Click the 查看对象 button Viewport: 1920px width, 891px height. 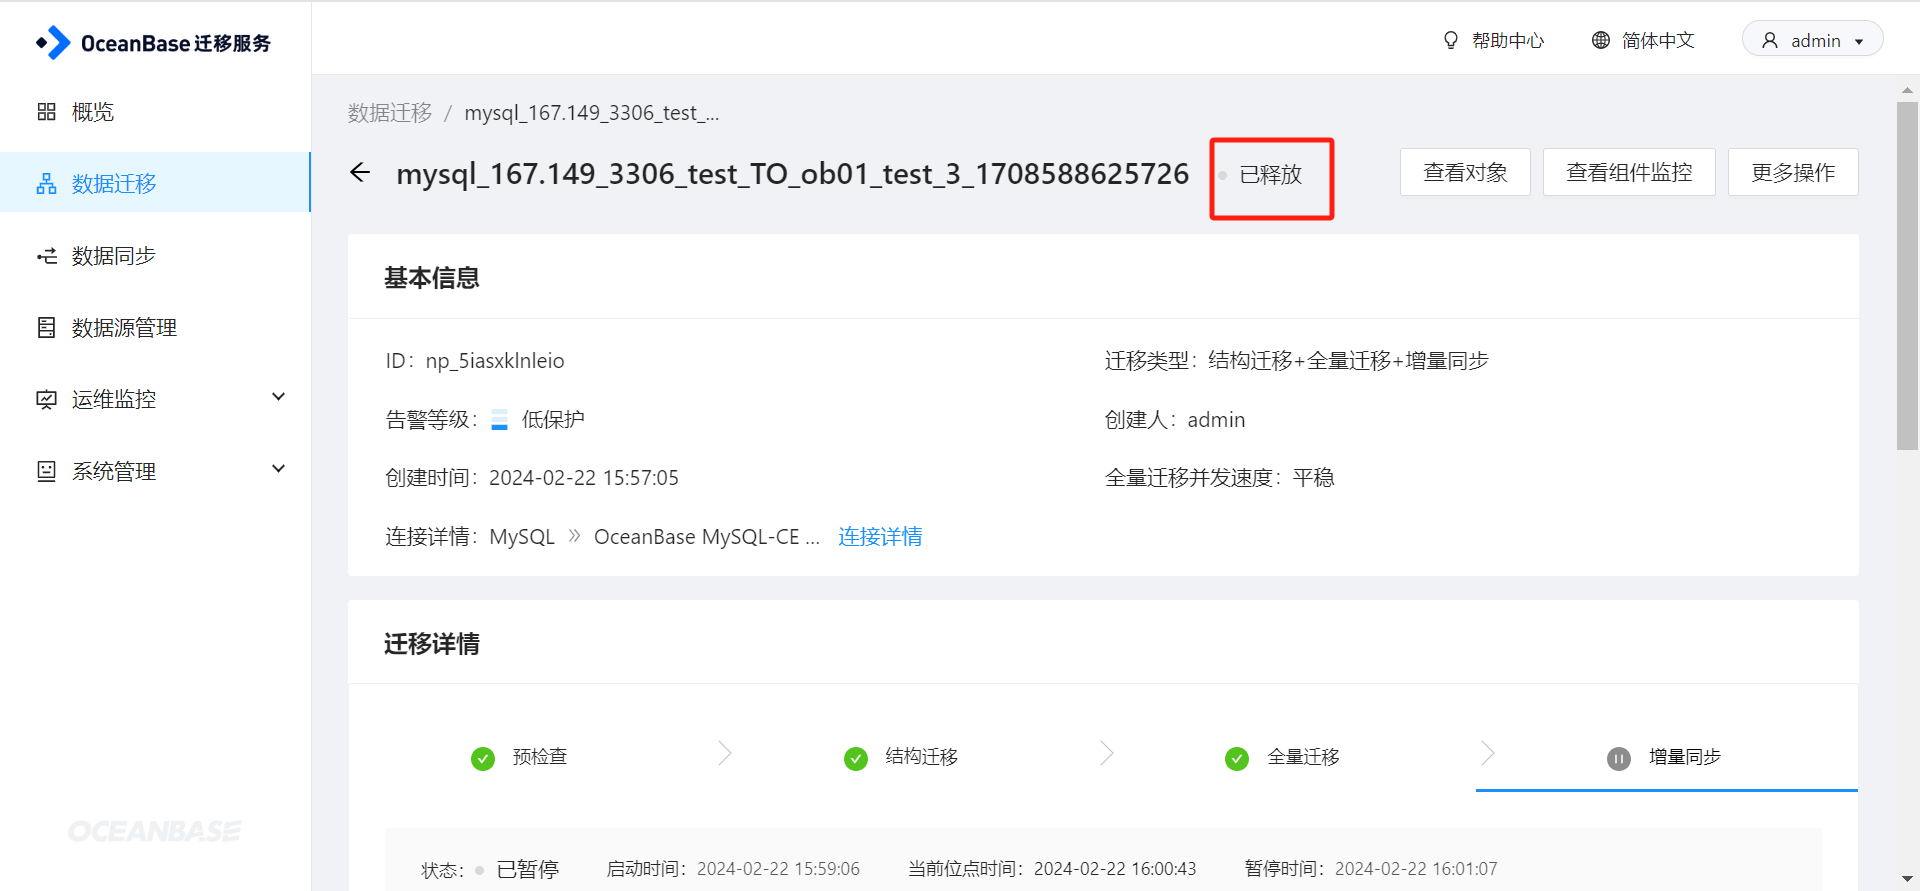pyautogui.click(x=1465, y=172)
